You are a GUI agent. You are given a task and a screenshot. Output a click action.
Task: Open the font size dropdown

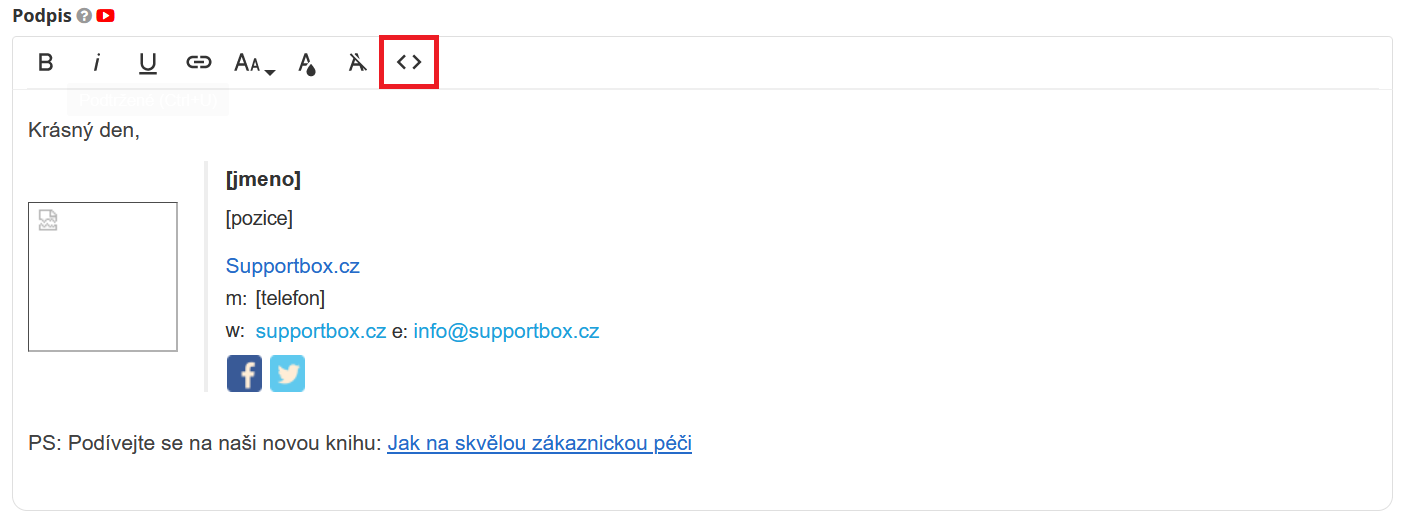[x=254, y=64]
